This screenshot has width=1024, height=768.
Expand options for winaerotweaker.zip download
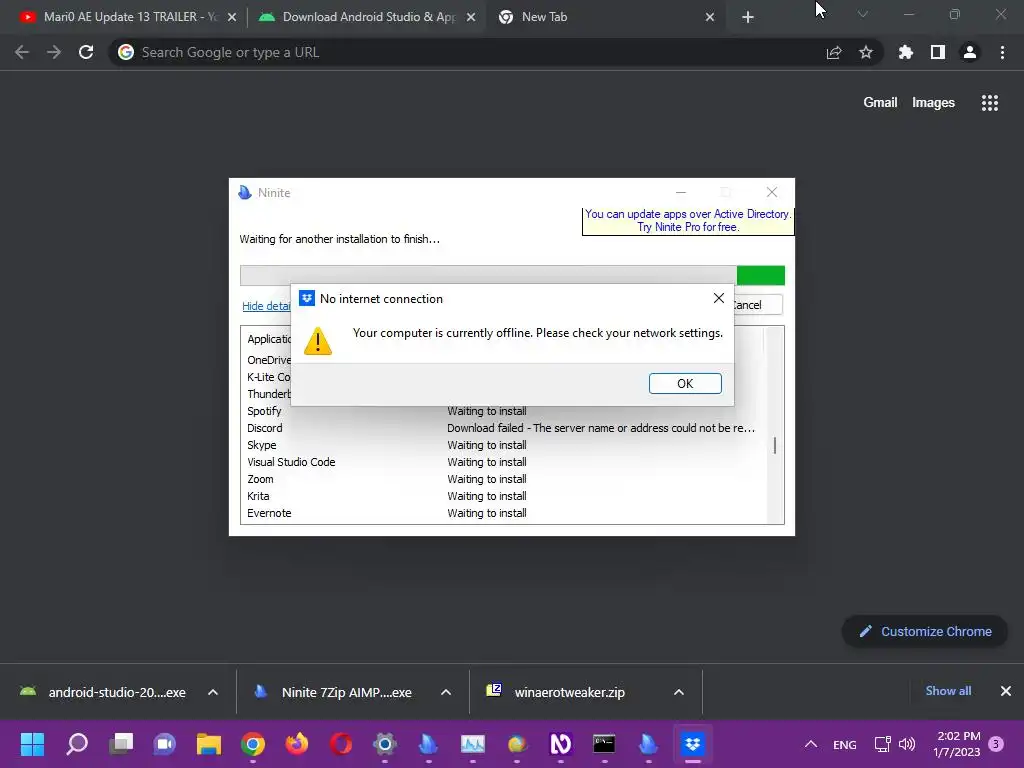coord(679,692)
